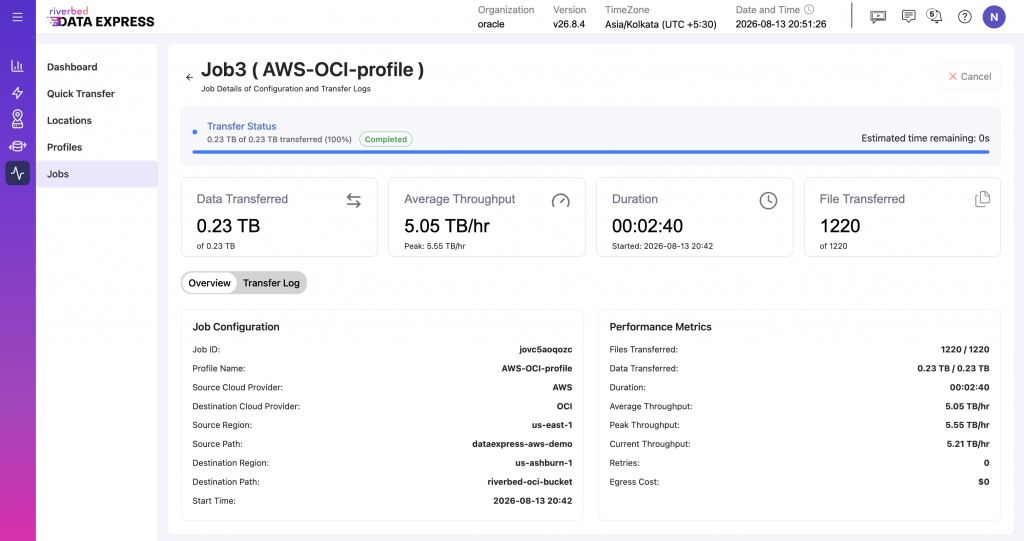Click the gauge icon in Average Throughput card
1024x541 pixels.
coord(560,201)
